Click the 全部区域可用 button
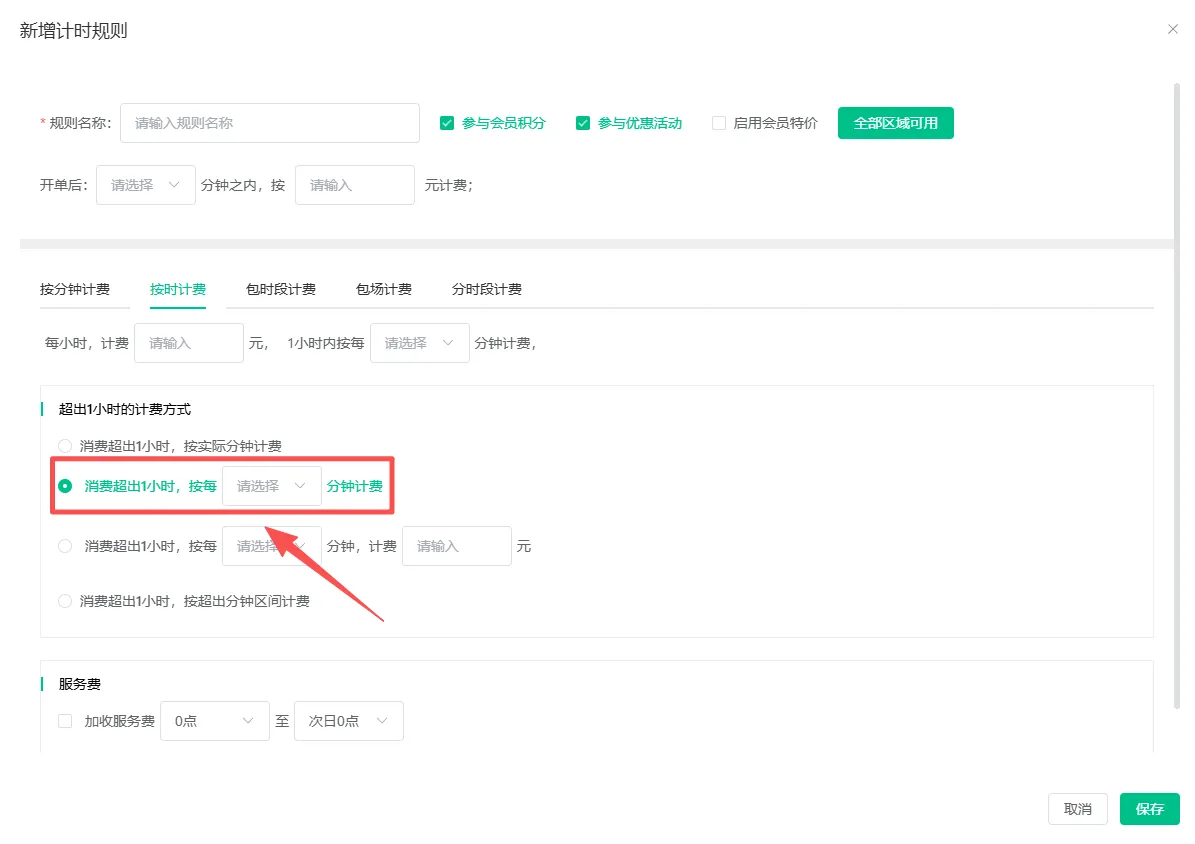 (895, 124)
